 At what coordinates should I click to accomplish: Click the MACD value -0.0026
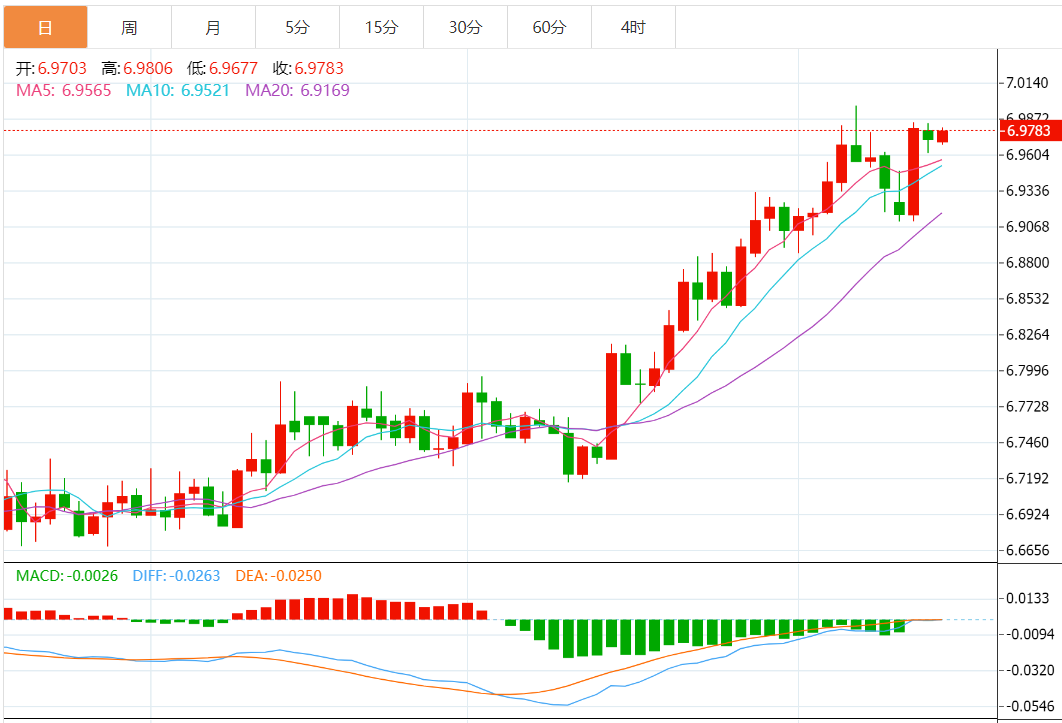point(91,576)
